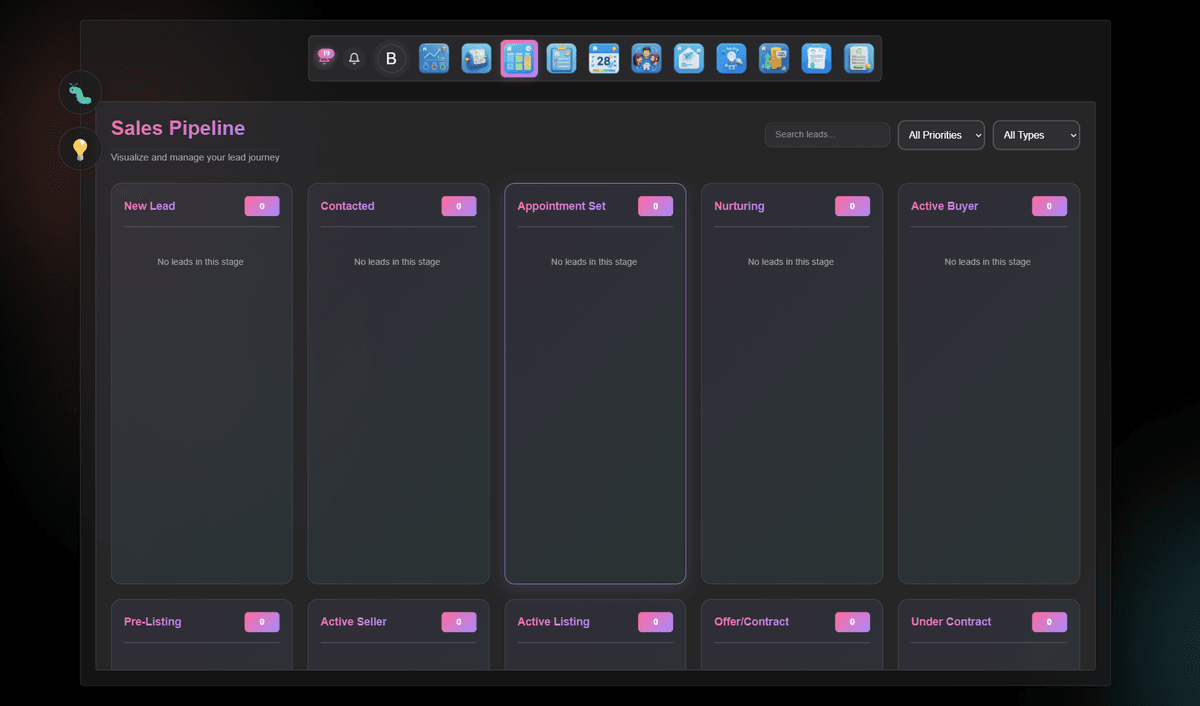Click the family contacts icon in the toolbar
This screenshot has width=1200, height=706.
pyautogui.click(x=646, y=58)
